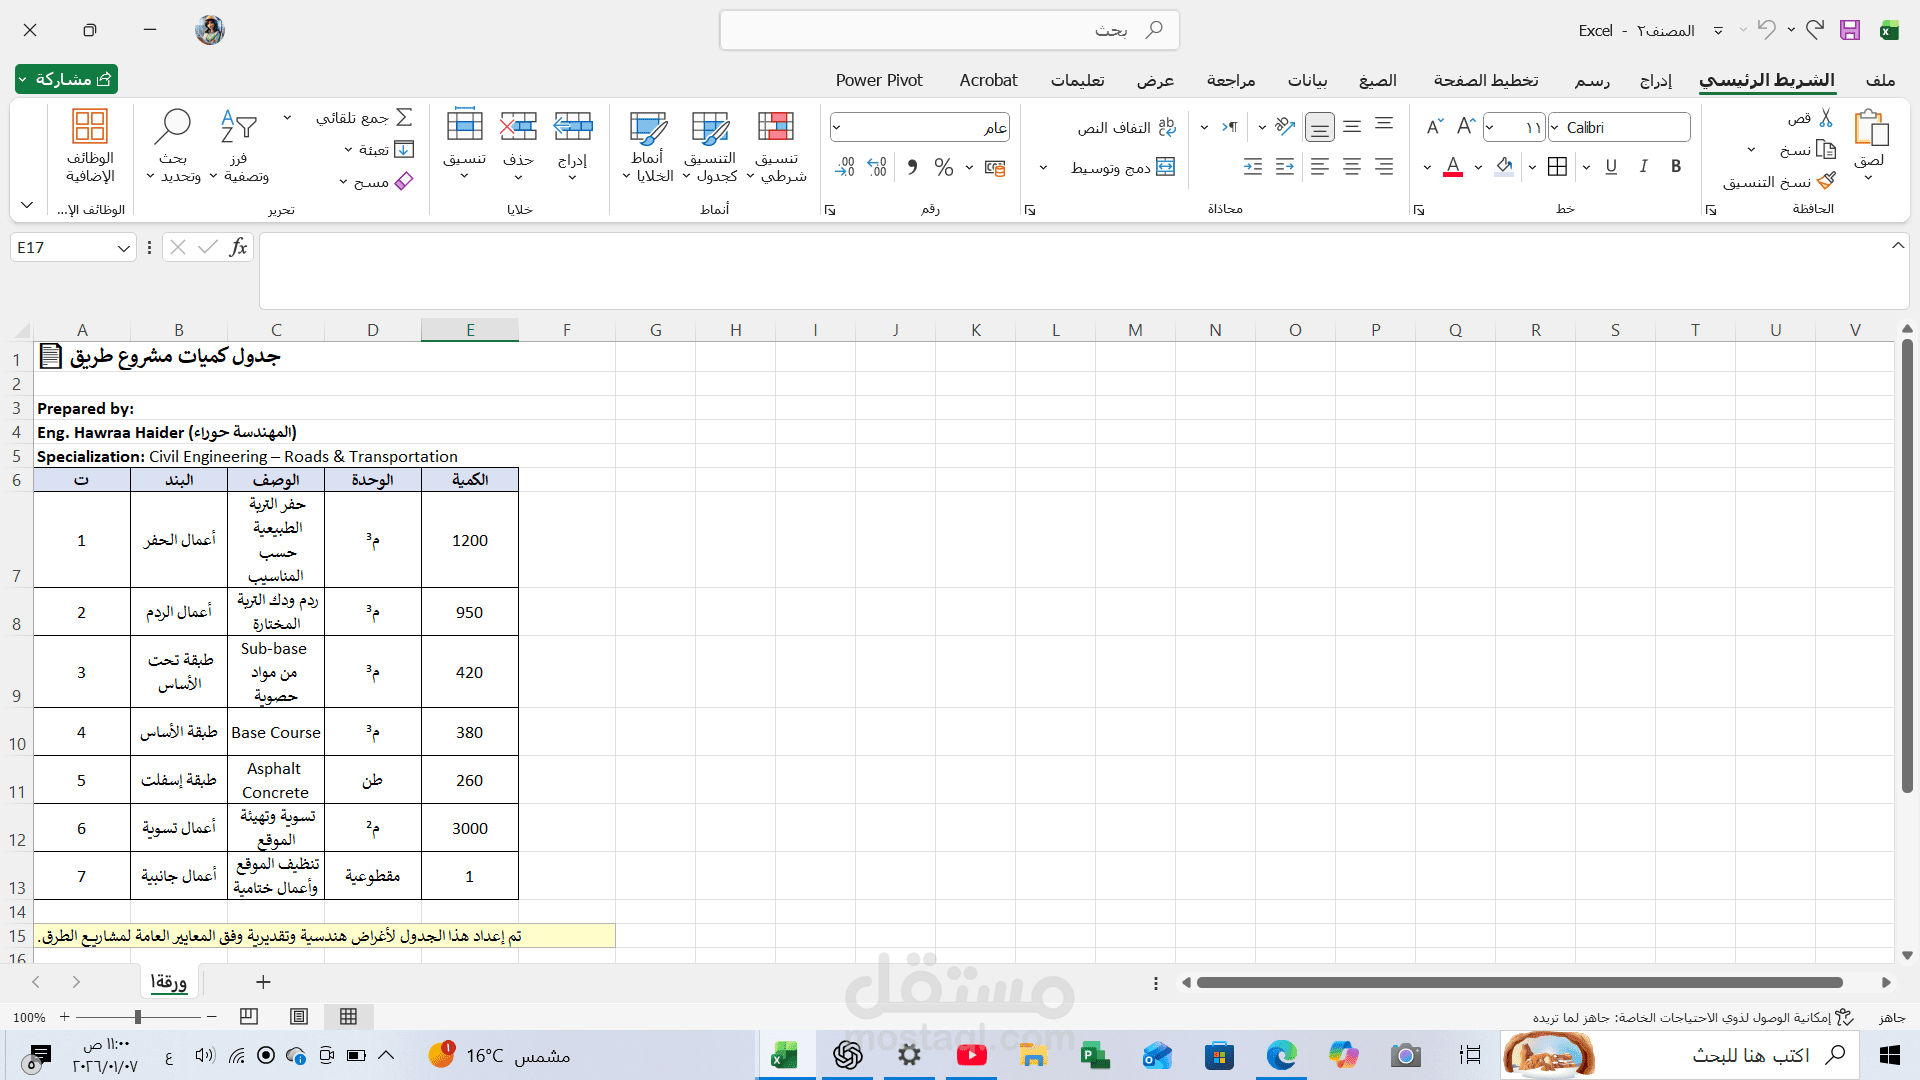Toggle bold formatting button
Screen dimensions: 1920x1080
coord(1676,167)
